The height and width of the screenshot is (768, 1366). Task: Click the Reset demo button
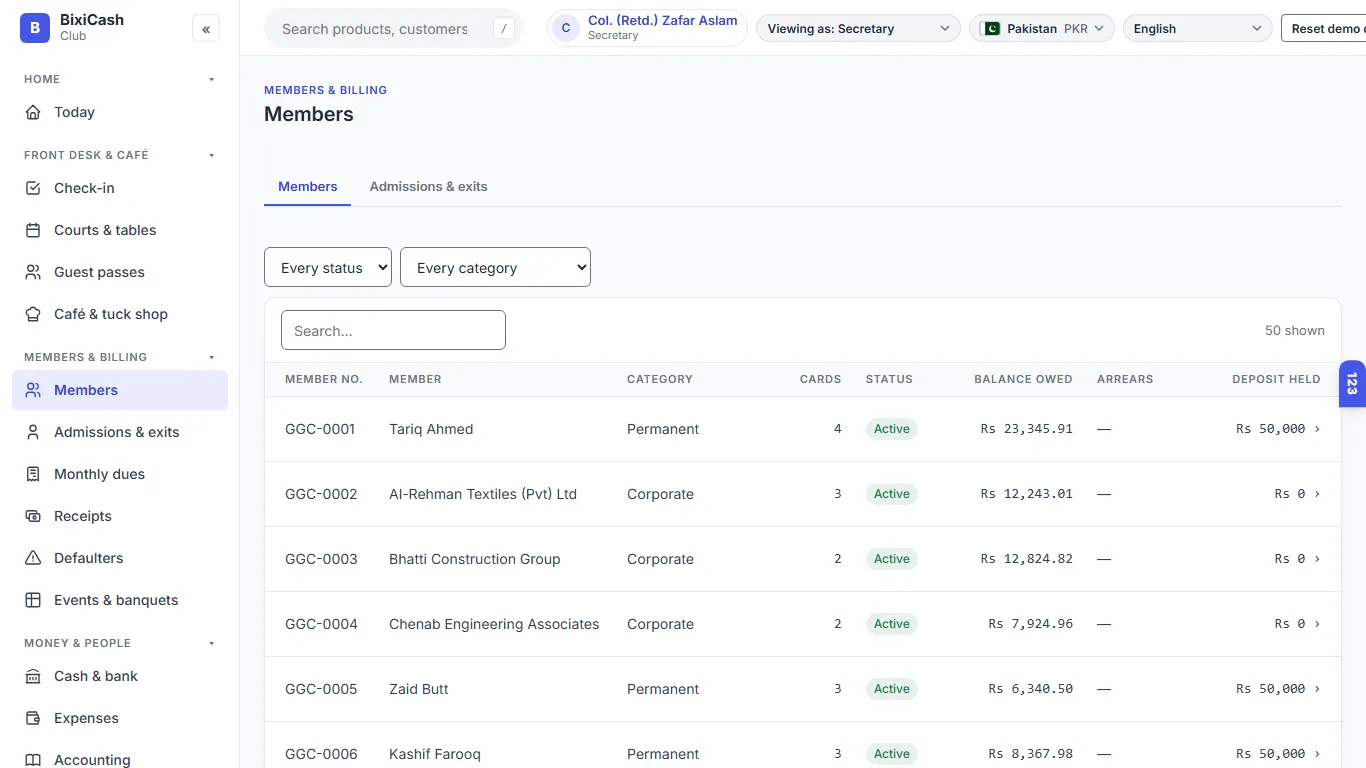[x=1324, y=29]
